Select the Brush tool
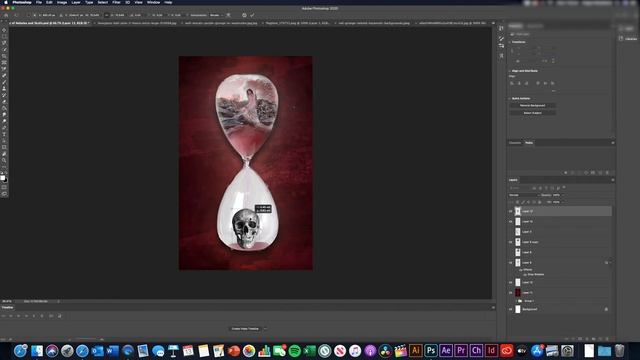The width and height of the screenshot is (640, 360). click(4, 82)
